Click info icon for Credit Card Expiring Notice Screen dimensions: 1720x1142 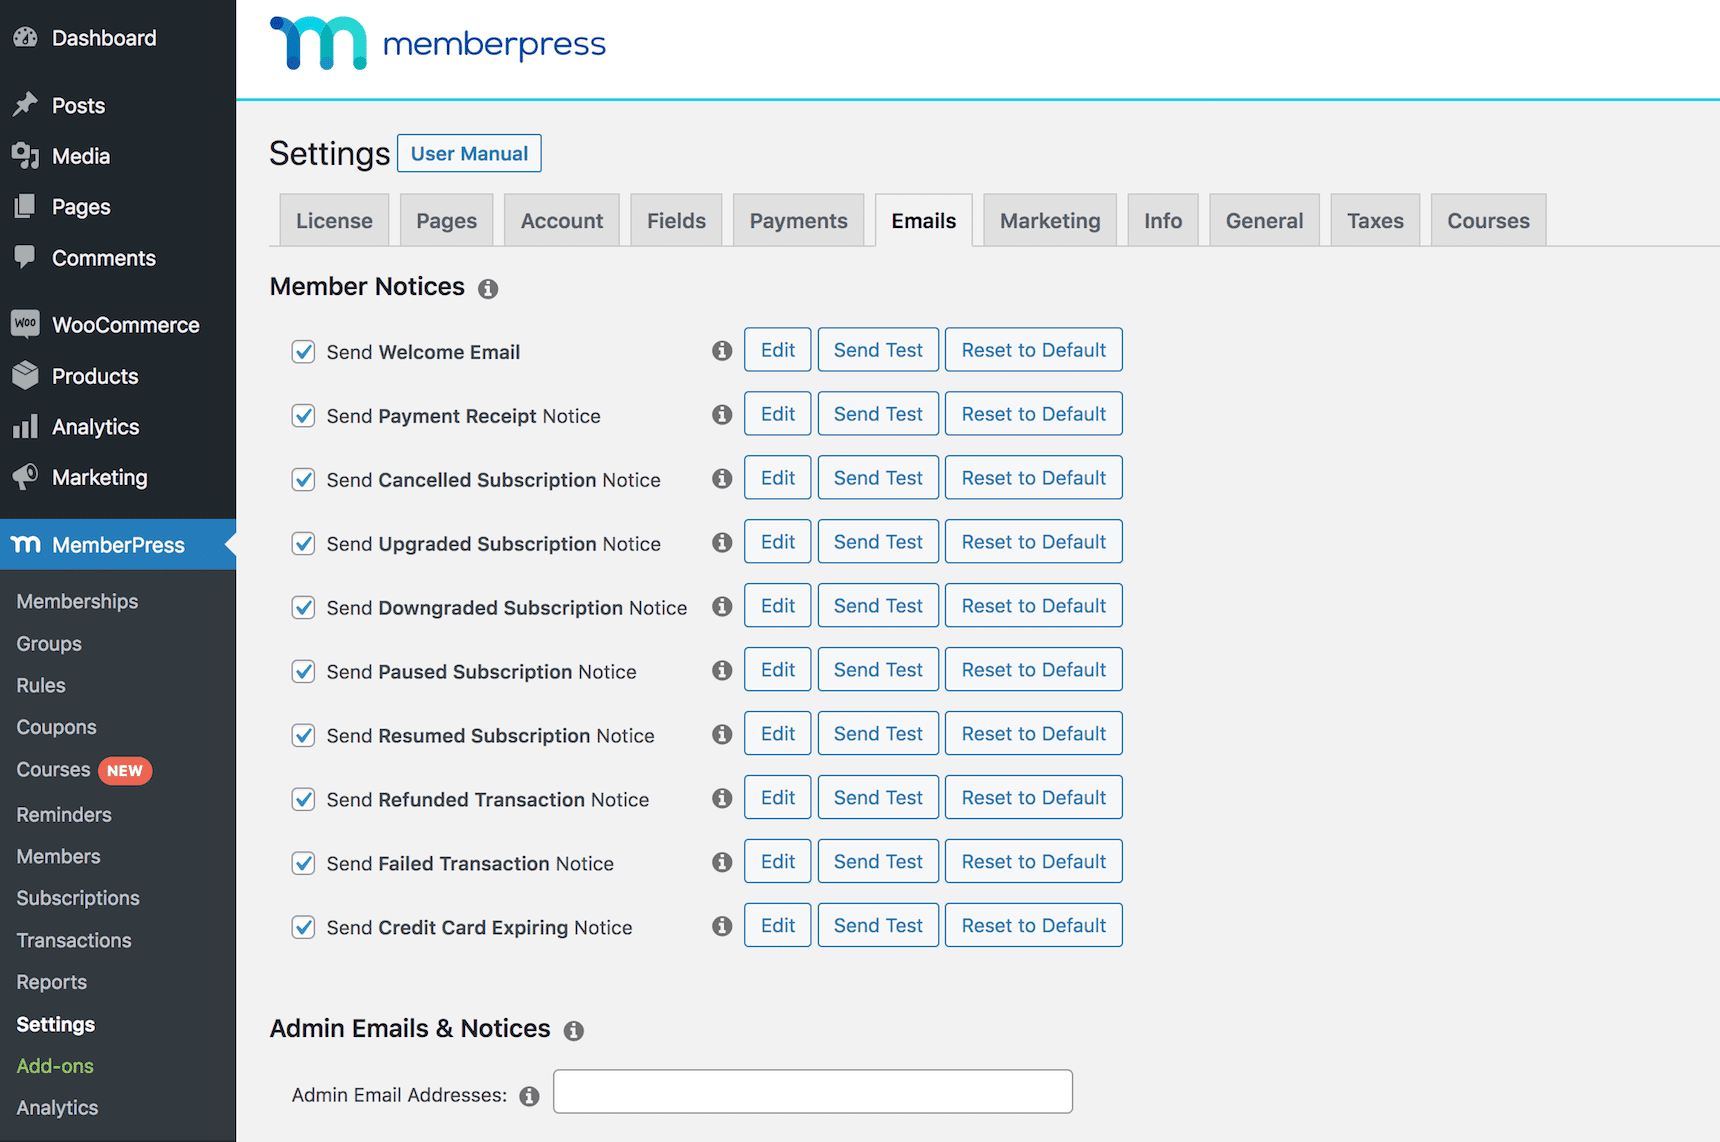tap(722, 927)
